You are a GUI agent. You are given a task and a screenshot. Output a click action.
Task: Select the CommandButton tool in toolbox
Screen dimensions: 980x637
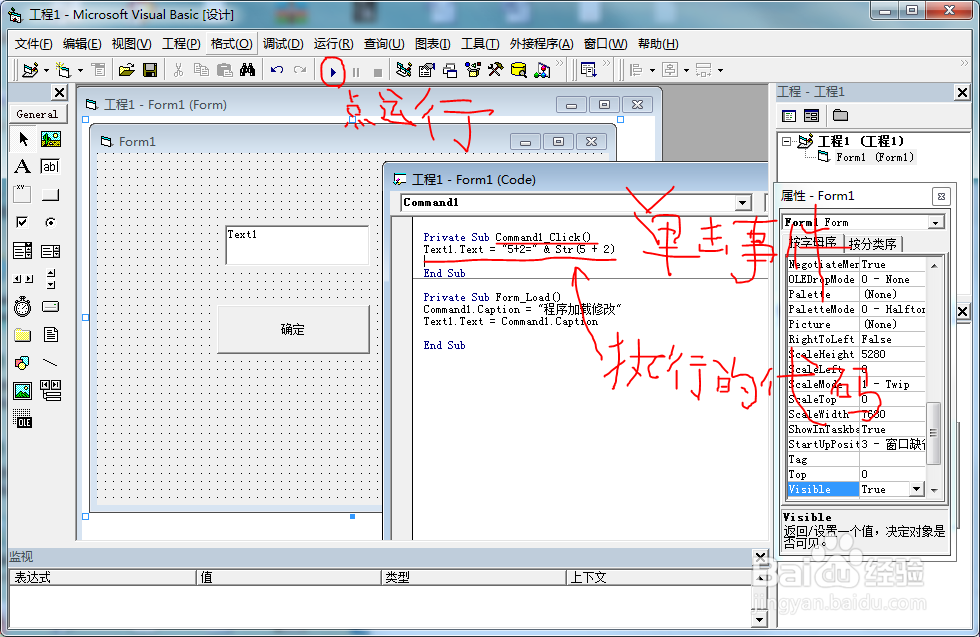click(x=51, y=194)
